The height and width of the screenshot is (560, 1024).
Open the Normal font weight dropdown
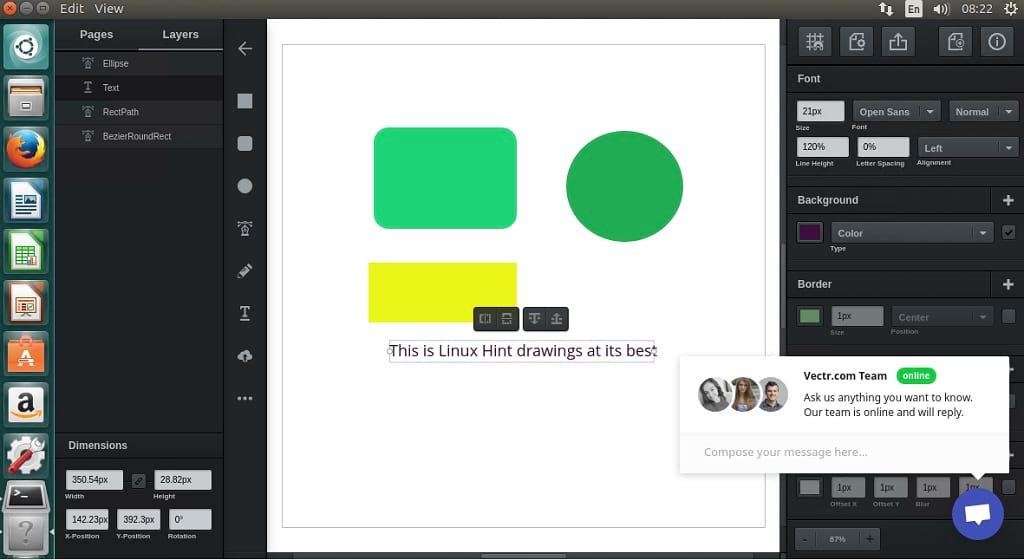[x=983, y=112]
